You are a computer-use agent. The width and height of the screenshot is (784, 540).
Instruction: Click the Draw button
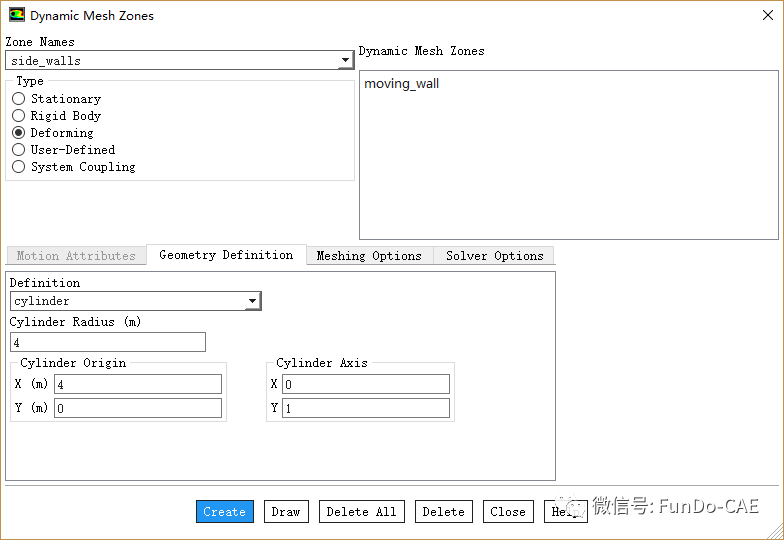pos(286,511)
